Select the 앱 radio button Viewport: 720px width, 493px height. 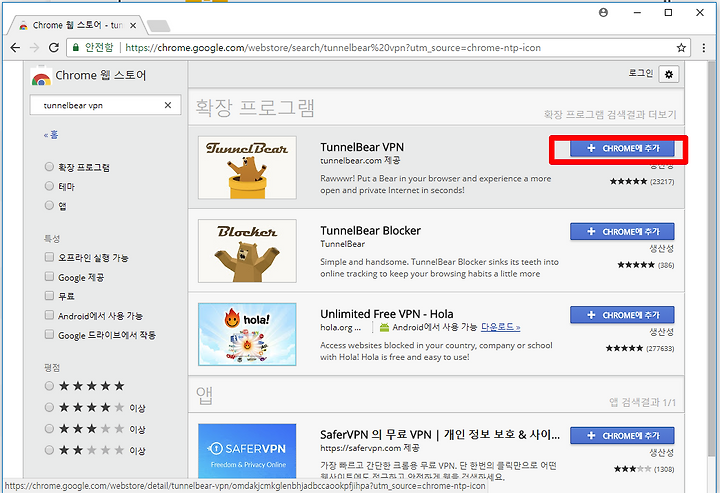tap(49, 205)
